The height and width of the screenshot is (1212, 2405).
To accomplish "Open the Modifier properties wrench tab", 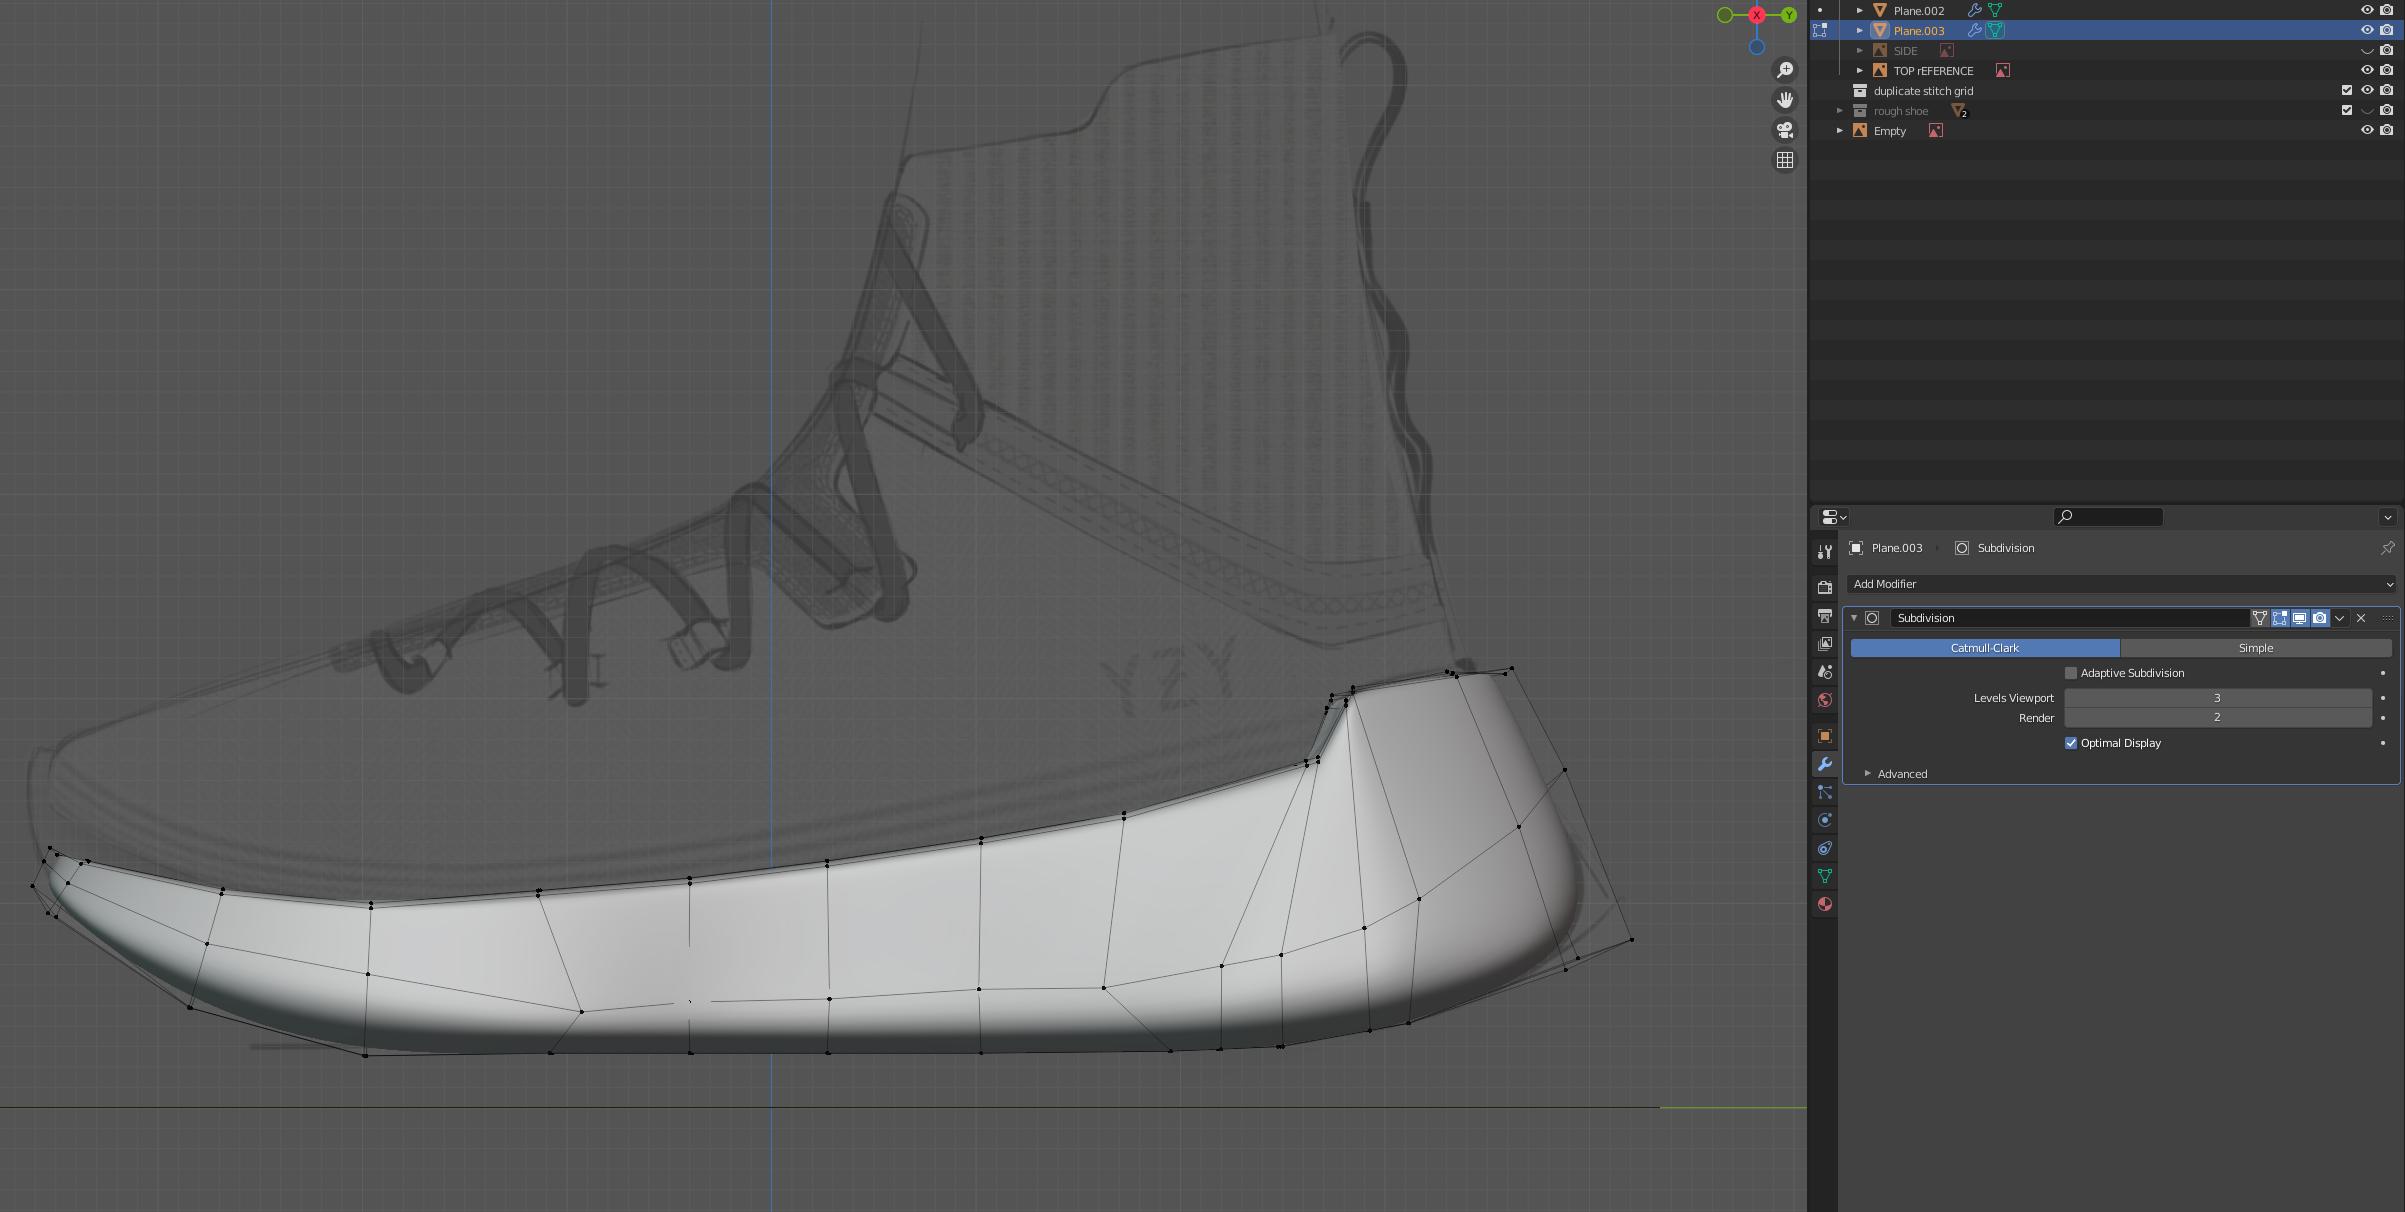I will [1824, 764].
